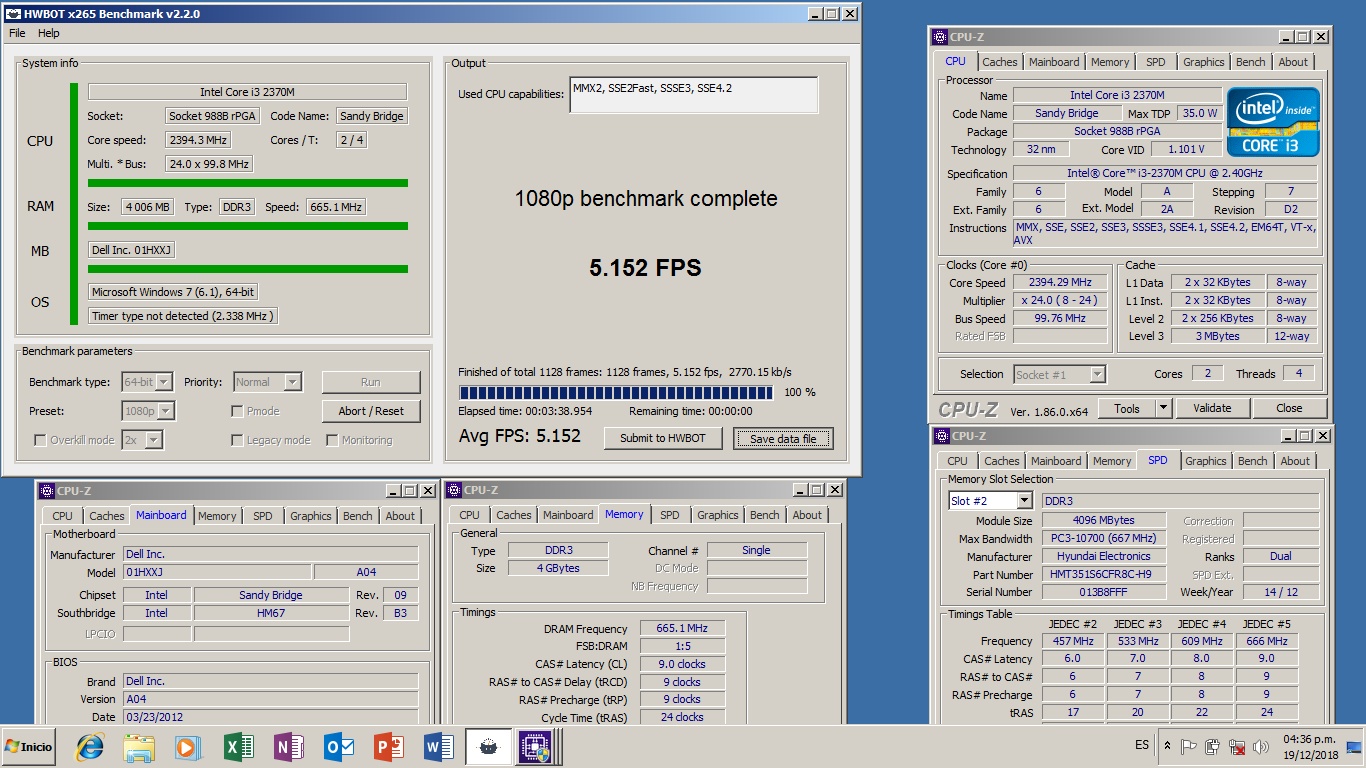Open SPD tab in Mainboard CPU-Z window
This screenshot has width=1366, height=768.
pos(262,516)
